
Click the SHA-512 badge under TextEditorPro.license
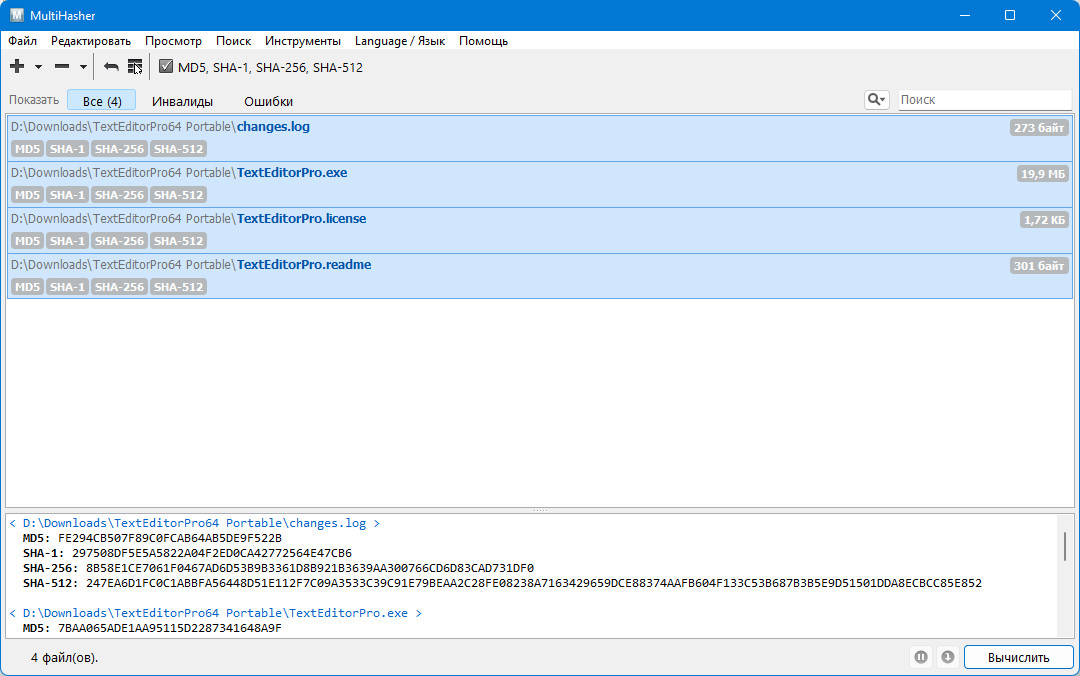(178, 241)
